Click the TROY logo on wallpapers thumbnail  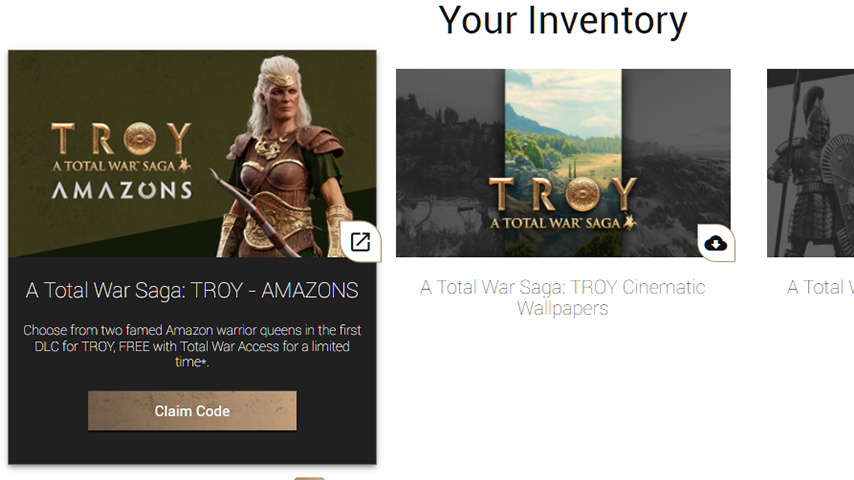coord(563,203)
